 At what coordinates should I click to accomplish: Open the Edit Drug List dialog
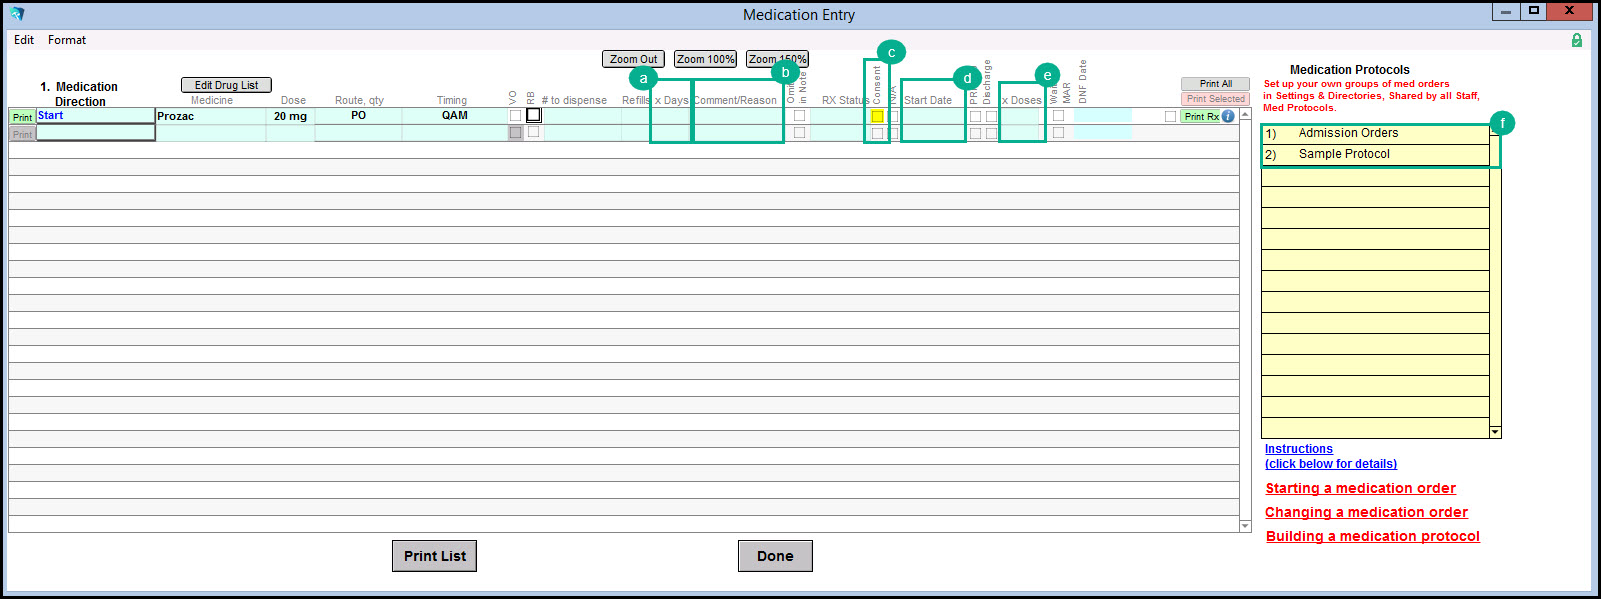pyautogui.click(x=226, y=85)
